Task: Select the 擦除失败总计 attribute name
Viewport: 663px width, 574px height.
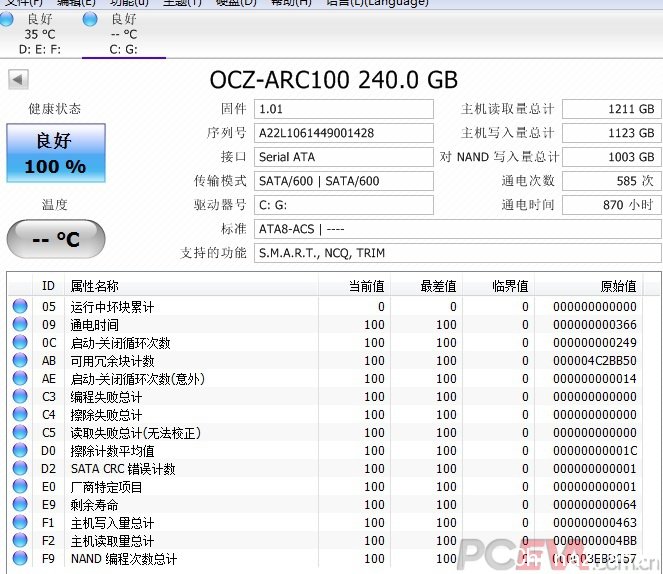Action: [106, 415]
